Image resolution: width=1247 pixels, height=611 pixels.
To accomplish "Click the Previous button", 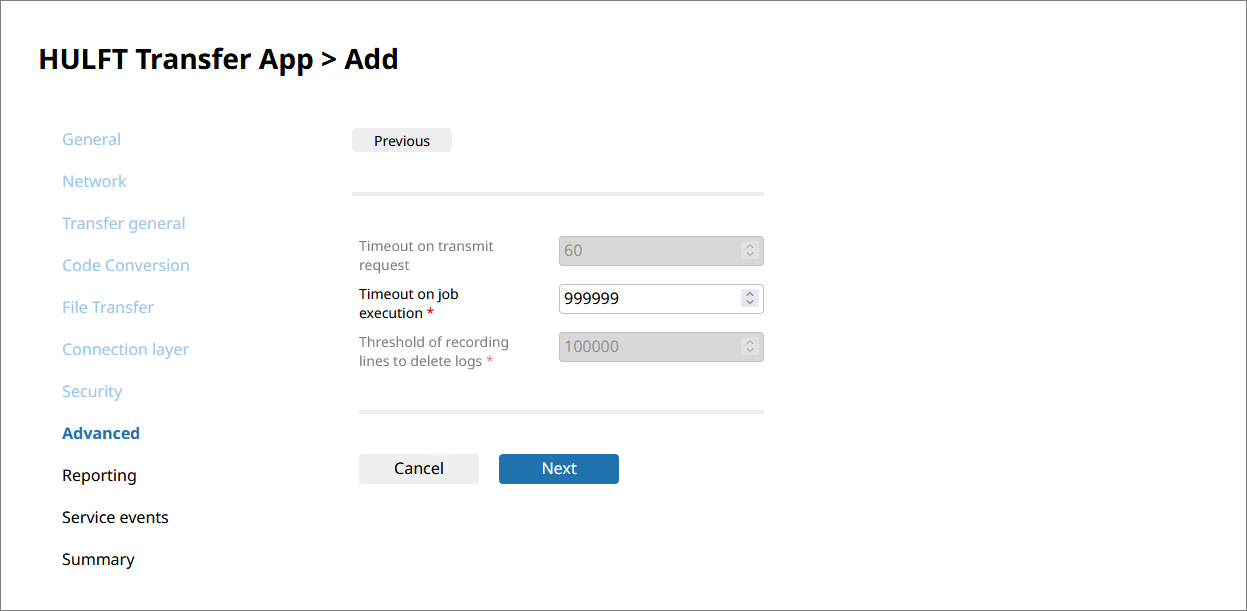I will click(401, 141).
